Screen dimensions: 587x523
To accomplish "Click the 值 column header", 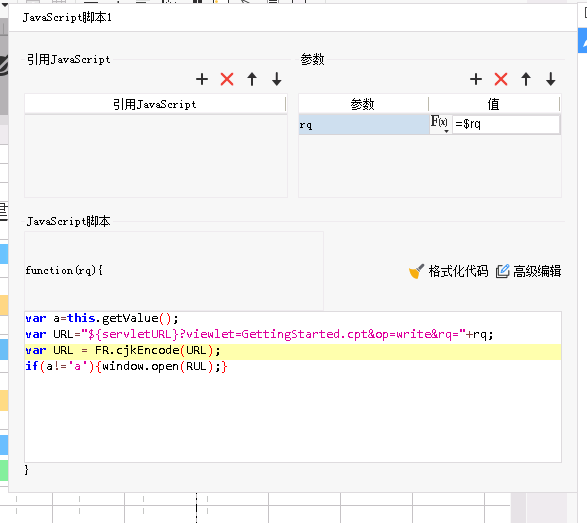I will coord(494,104).
